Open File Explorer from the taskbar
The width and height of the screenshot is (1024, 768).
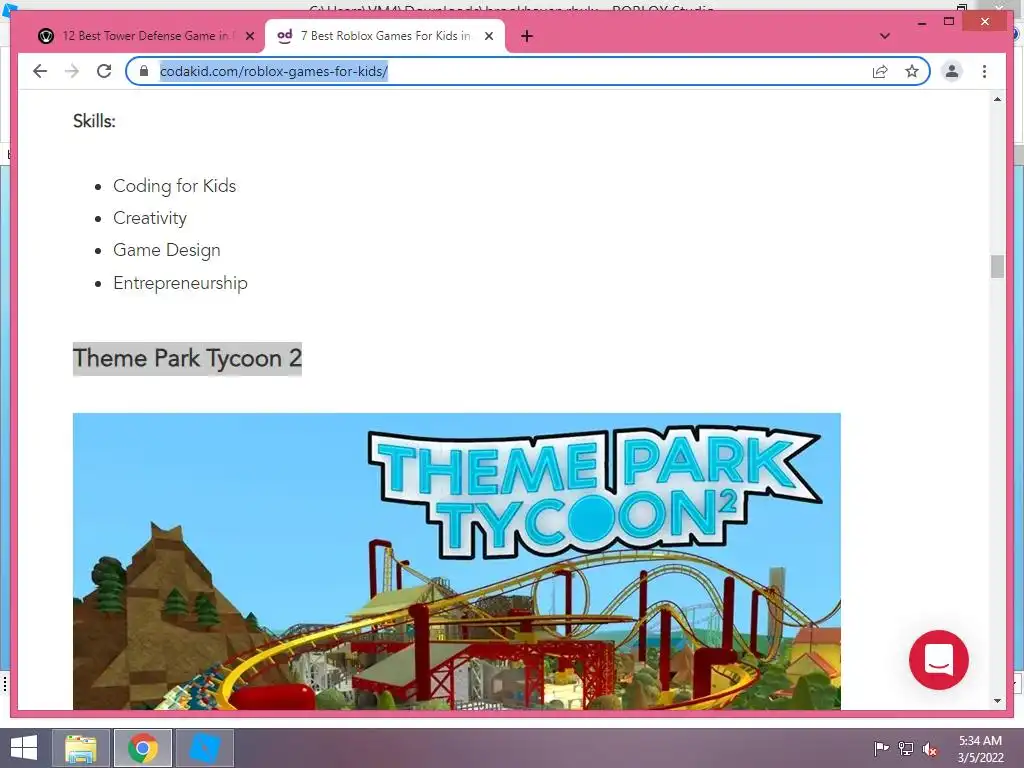coord(81,748)
